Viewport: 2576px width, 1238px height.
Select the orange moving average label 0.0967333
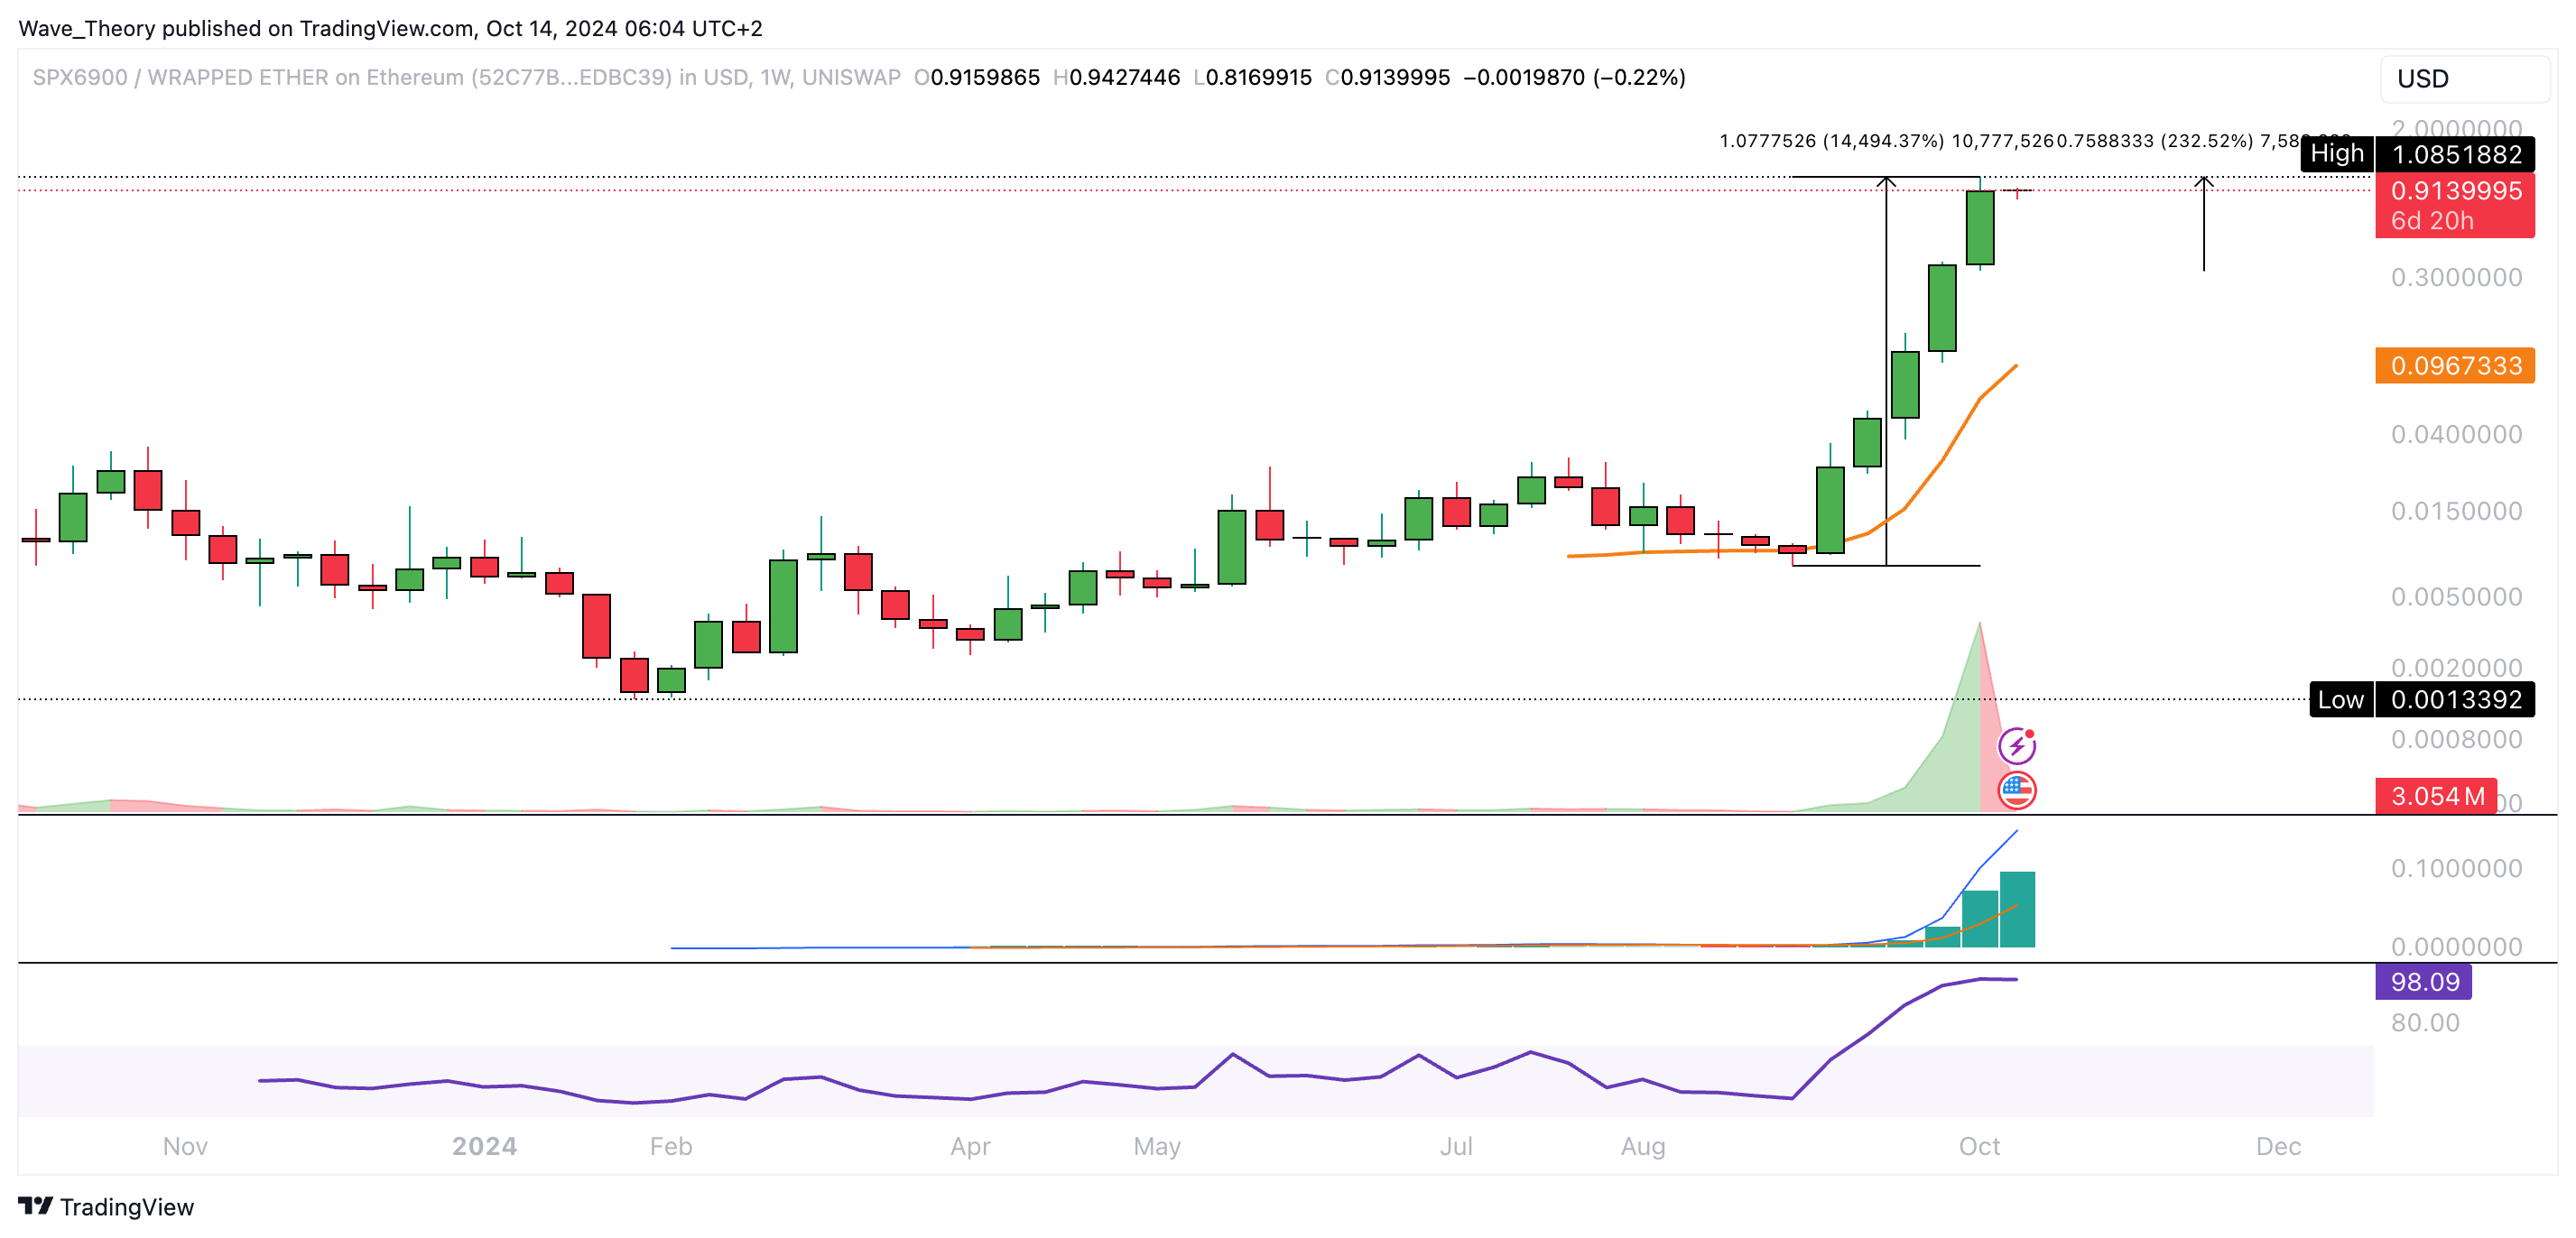point(2455,366)
